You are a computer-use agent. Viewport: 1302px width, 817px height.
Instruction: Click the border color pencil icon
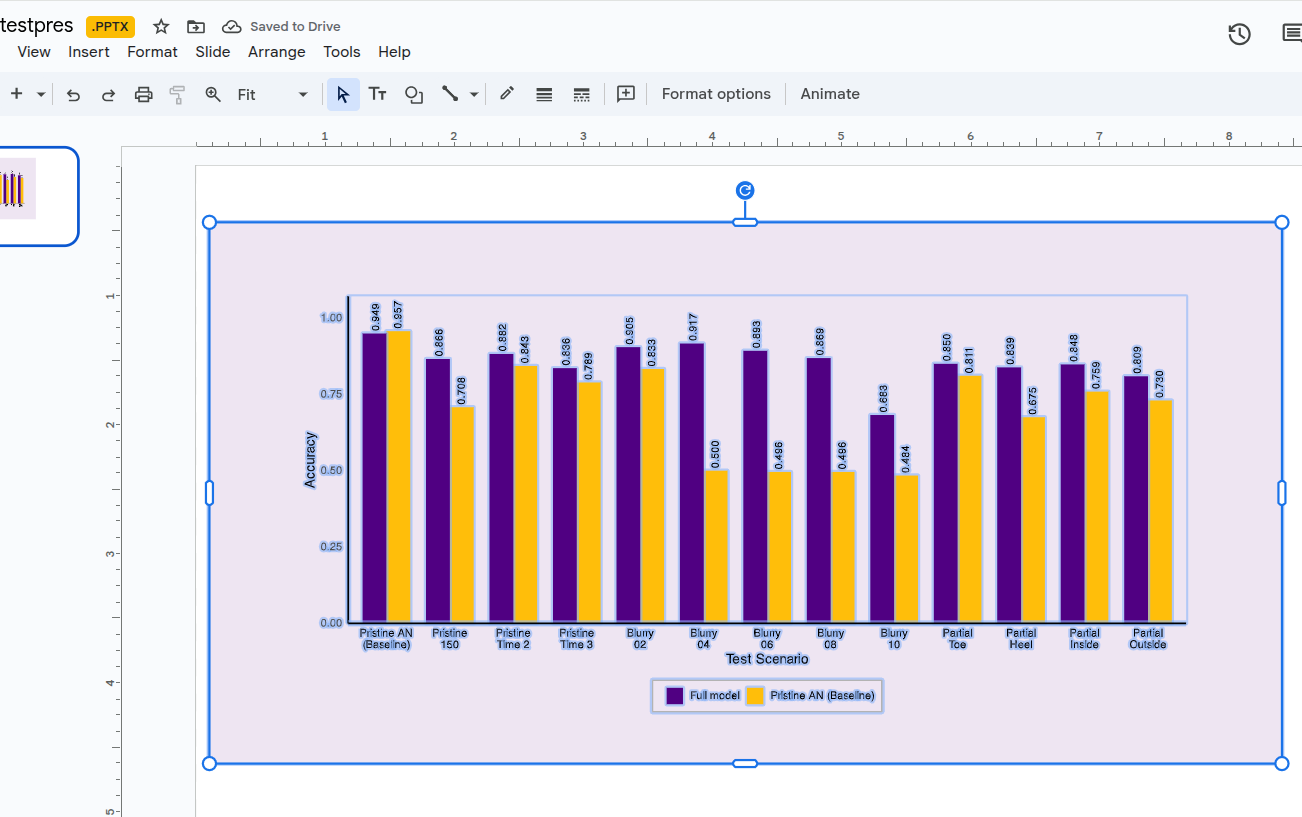coord(507,94)
